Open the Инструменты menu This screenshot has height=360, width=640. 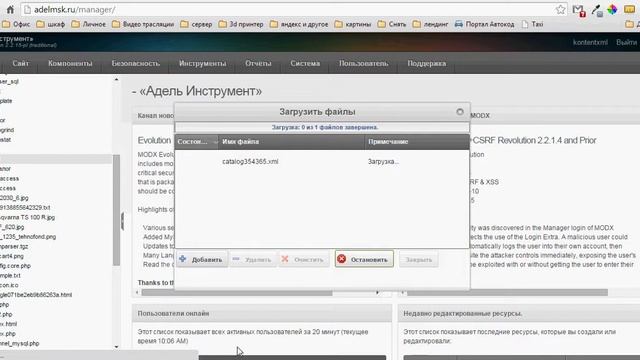(202, 63)
